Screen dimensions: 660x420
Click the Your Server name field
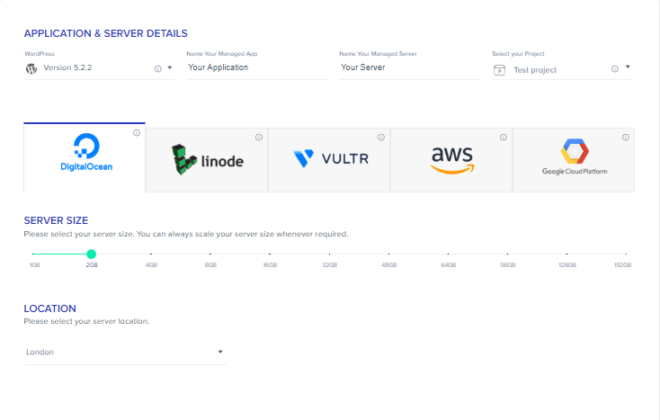pos(410,68)
